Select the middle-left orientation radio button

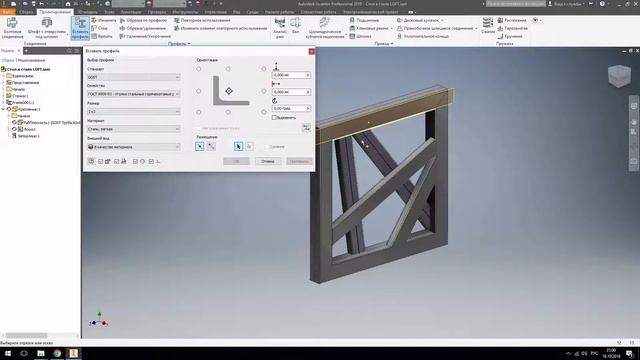(199, 91)
